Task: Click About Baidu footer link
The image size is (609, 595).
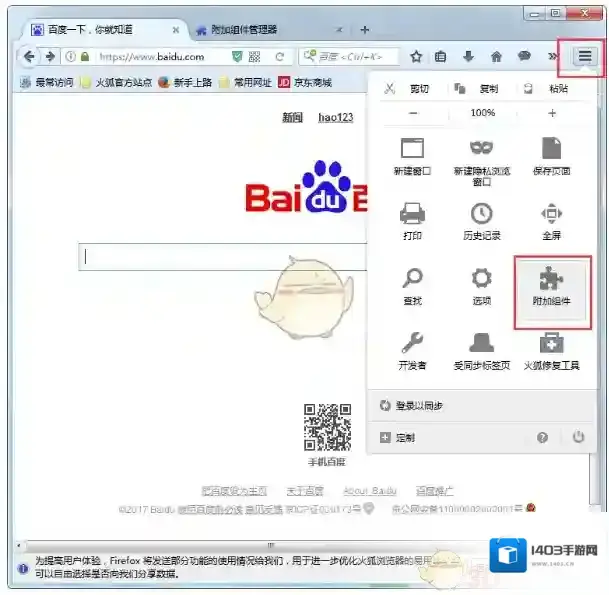Action: click(x=370, y=491)
